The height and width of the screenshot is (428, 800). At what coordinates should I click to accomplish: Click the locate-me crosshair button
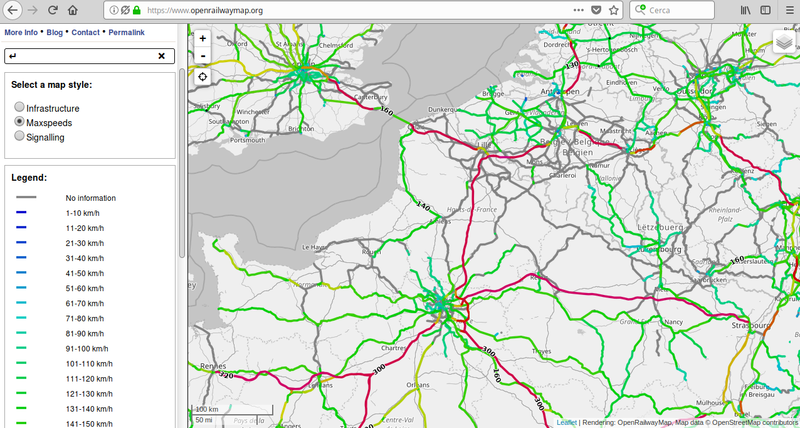click(203, 77)
